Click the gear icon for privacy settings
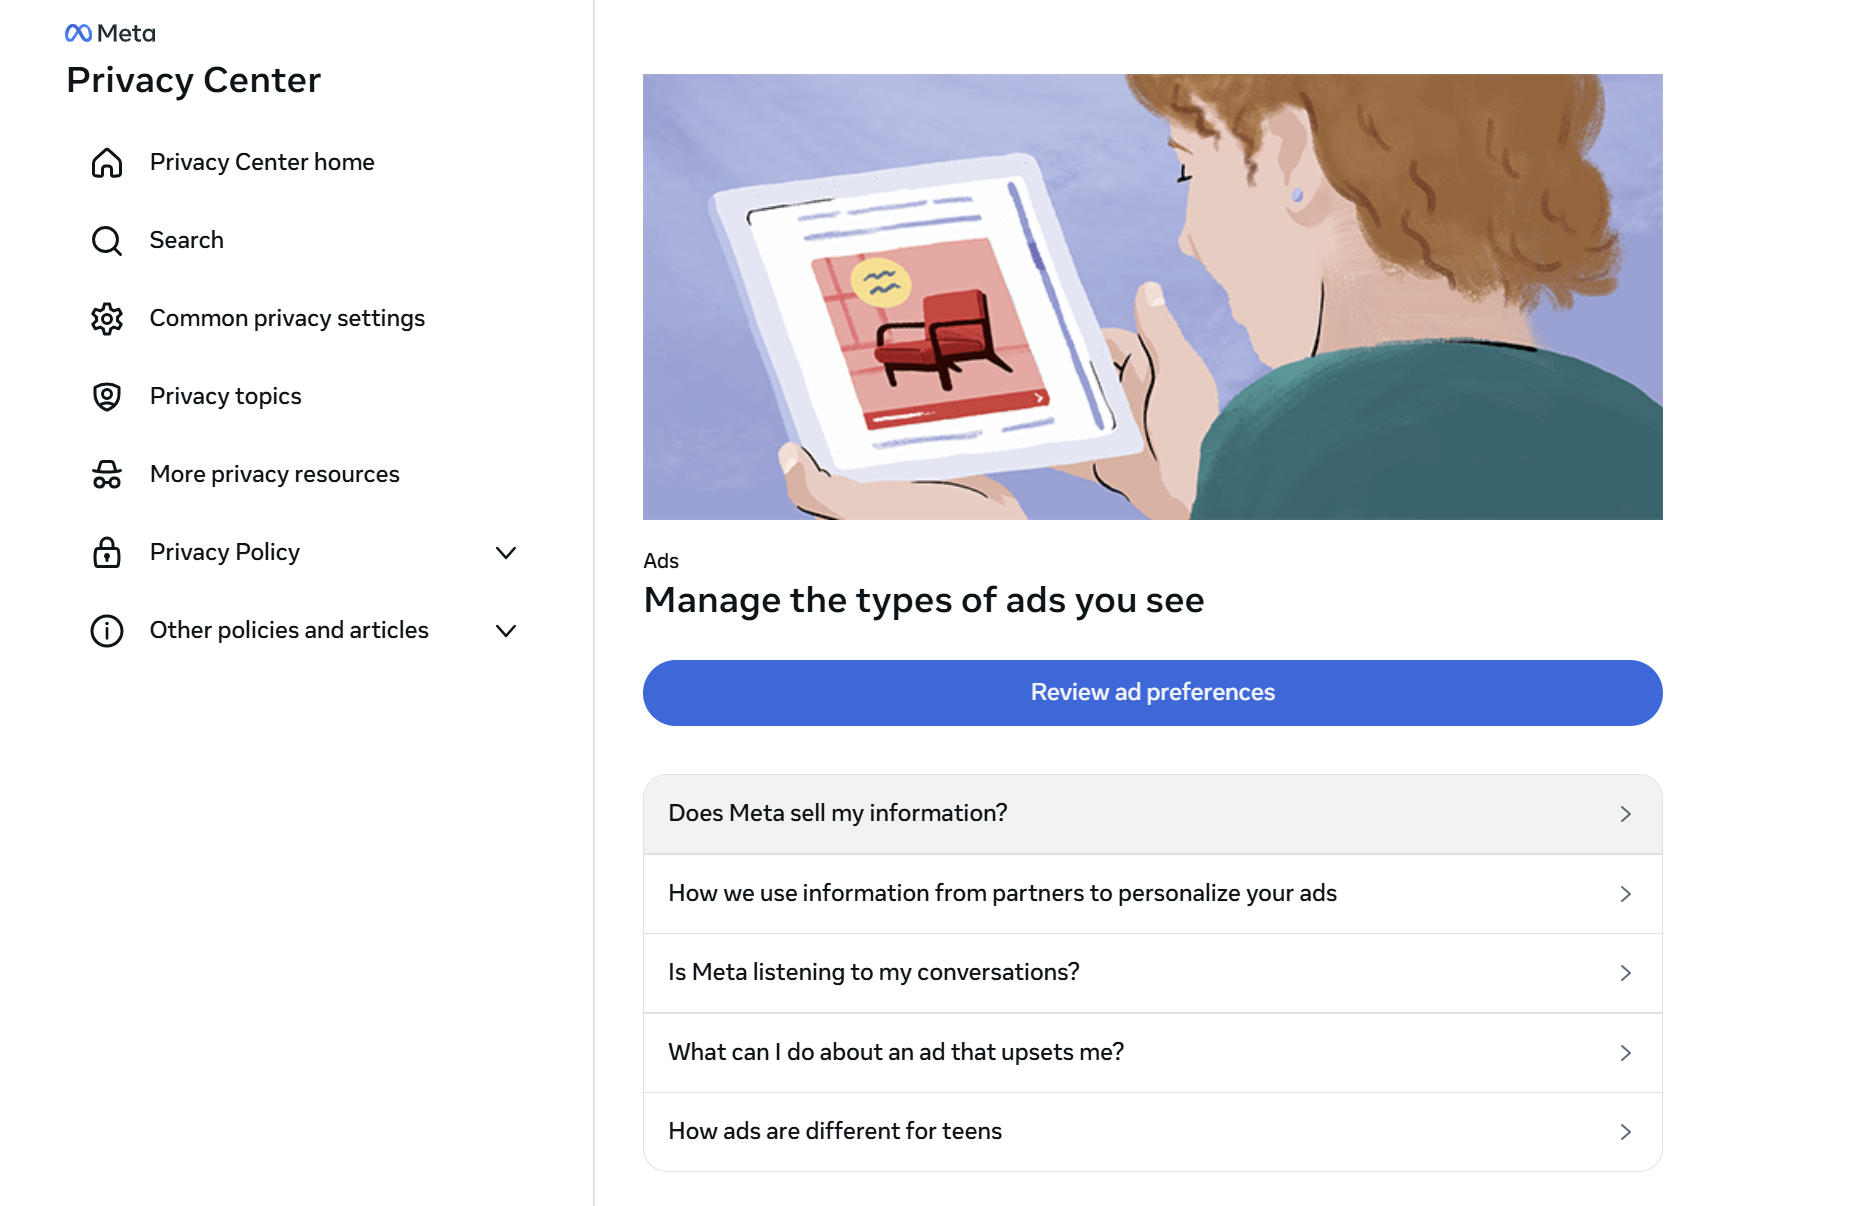 (x=107, y=319)
